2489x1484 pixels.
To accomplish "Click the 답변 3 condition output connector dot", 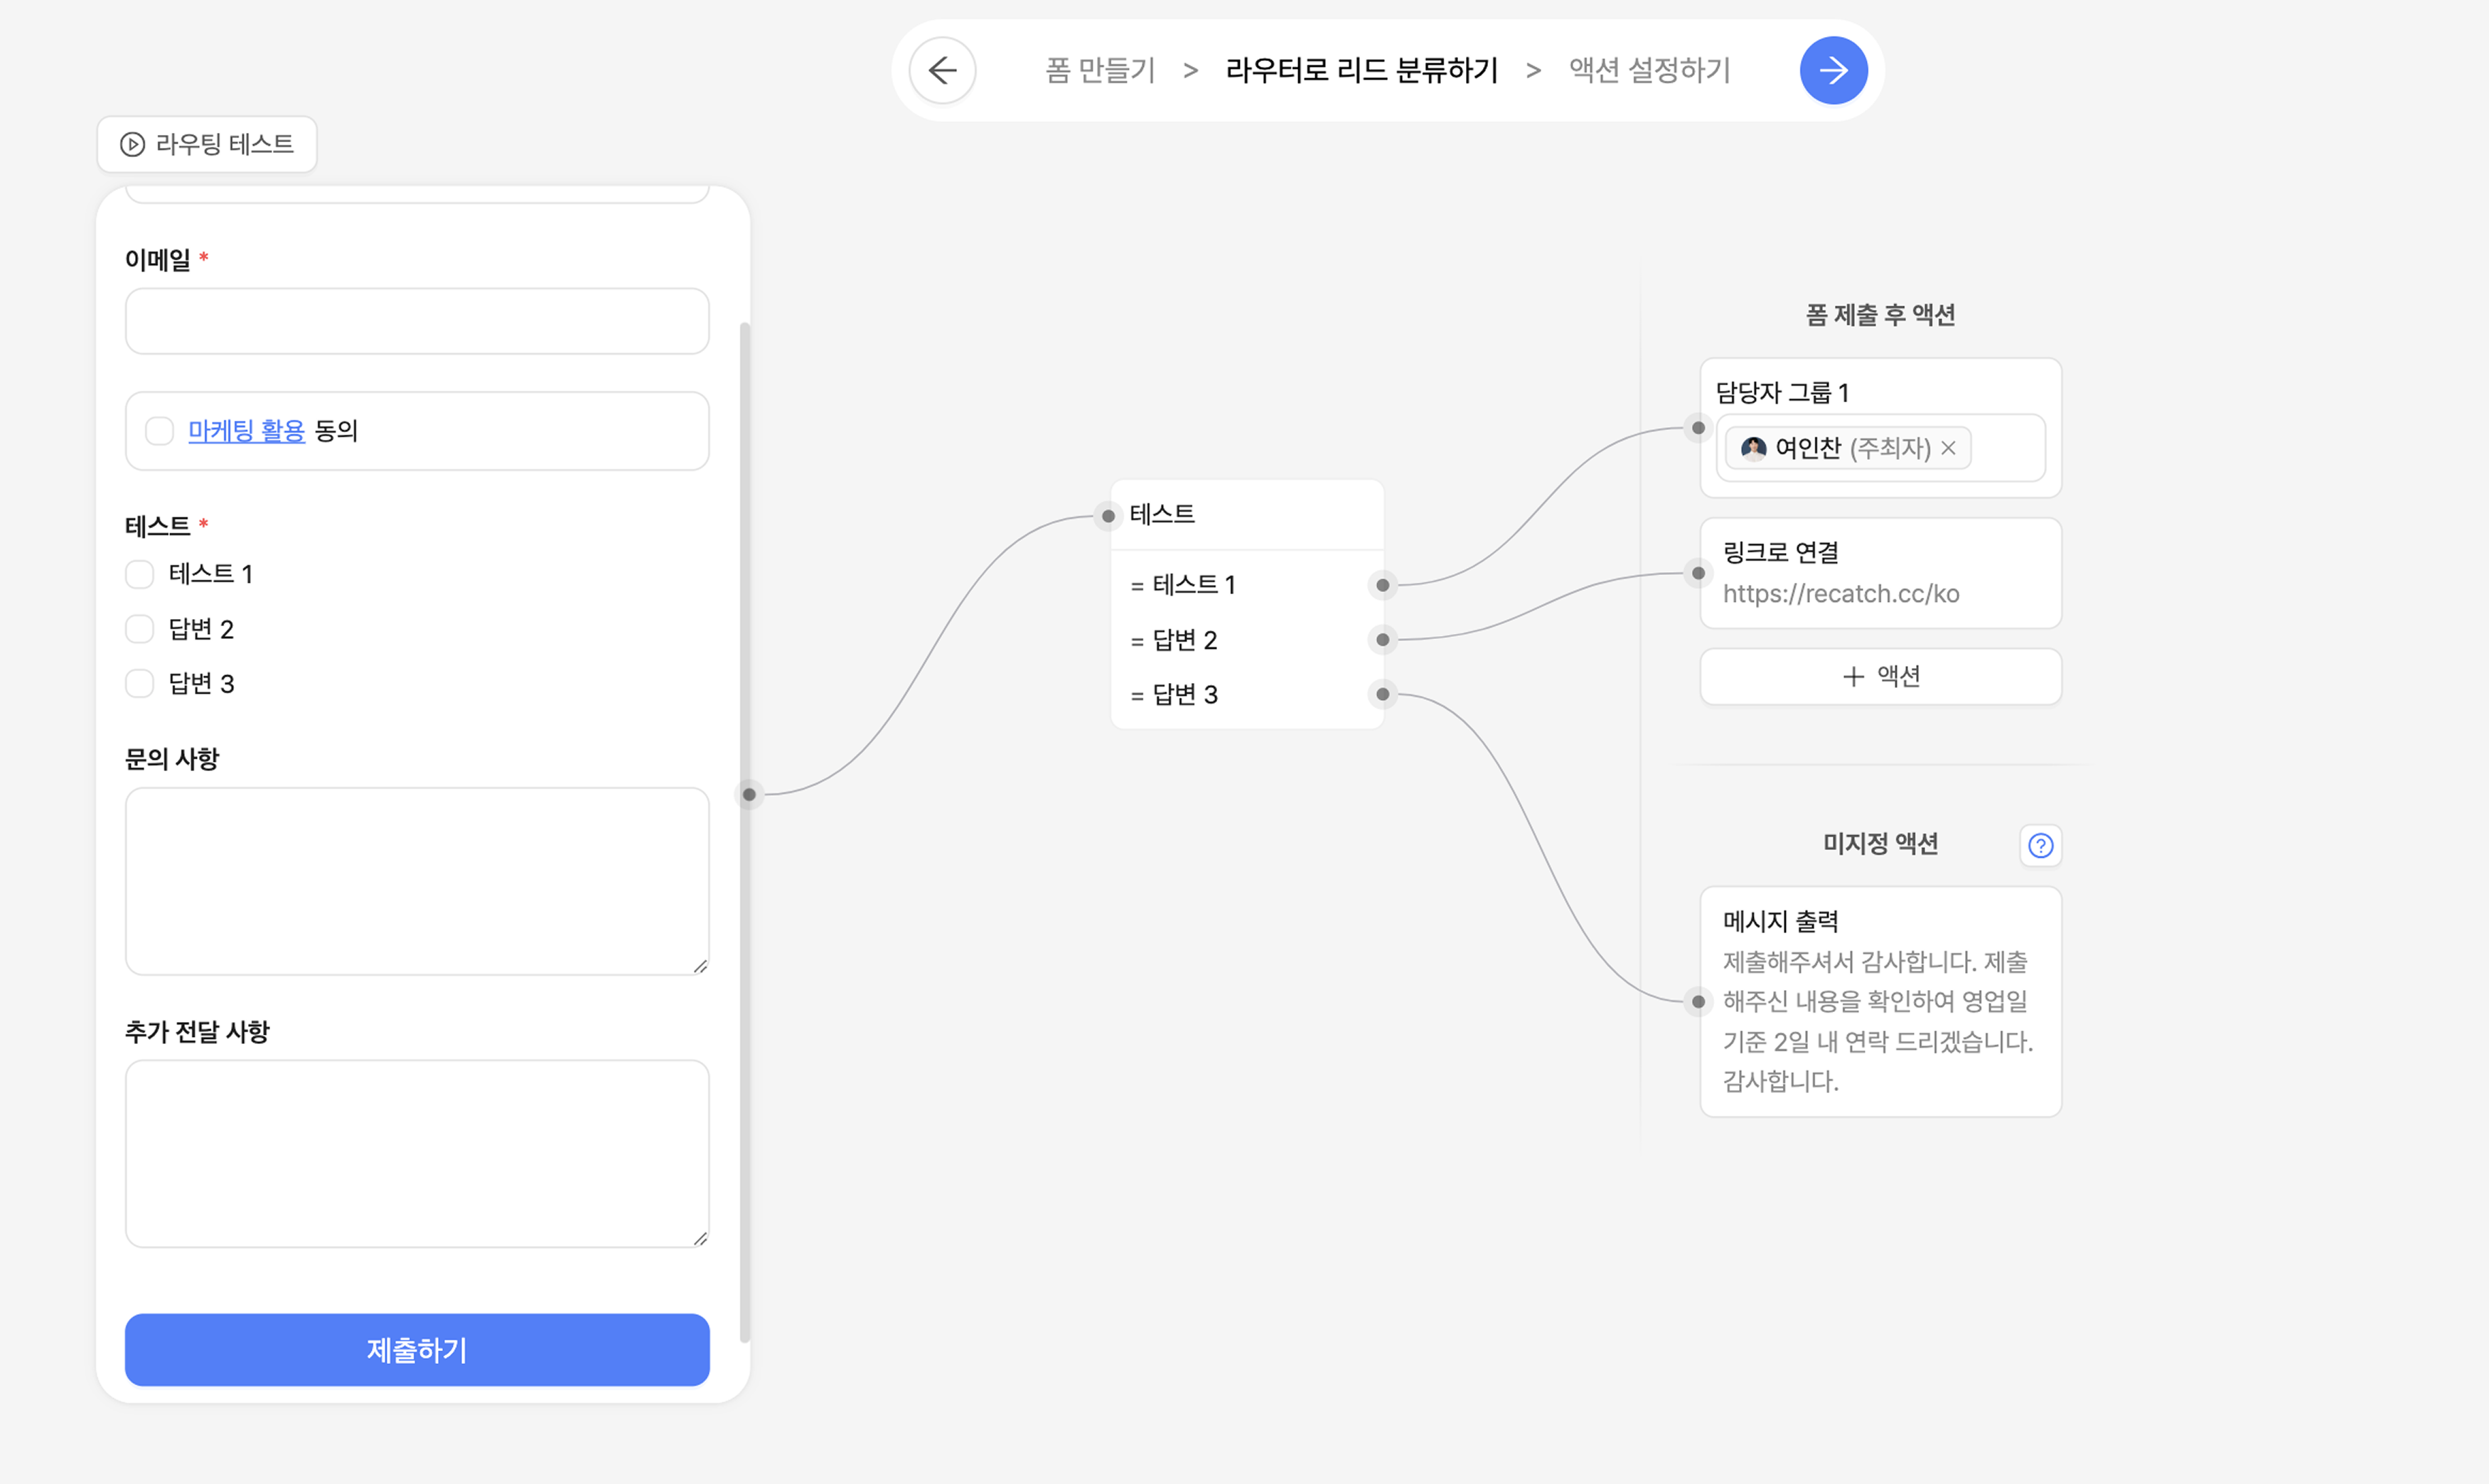I will coord(1382,694).
